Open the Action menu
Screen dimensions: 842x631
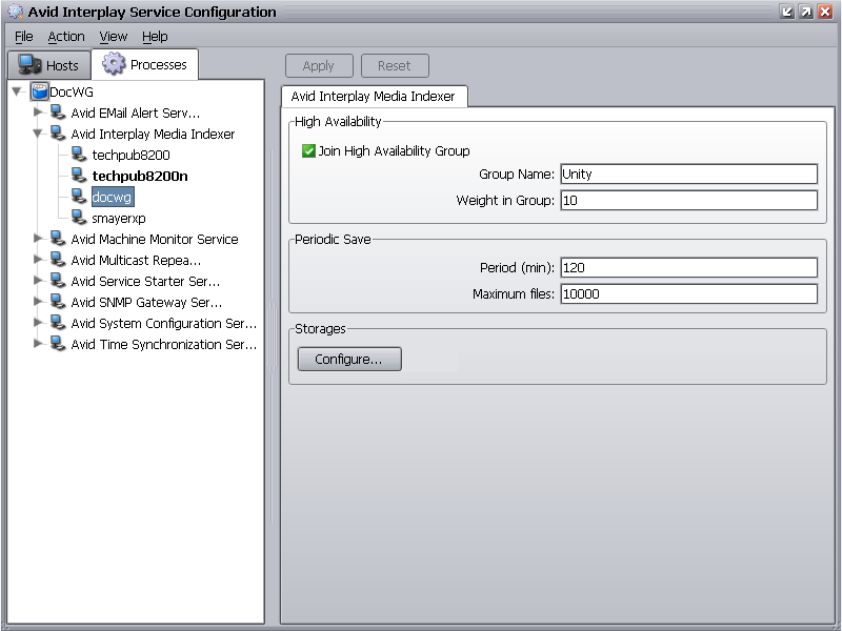tap(66, 37)
